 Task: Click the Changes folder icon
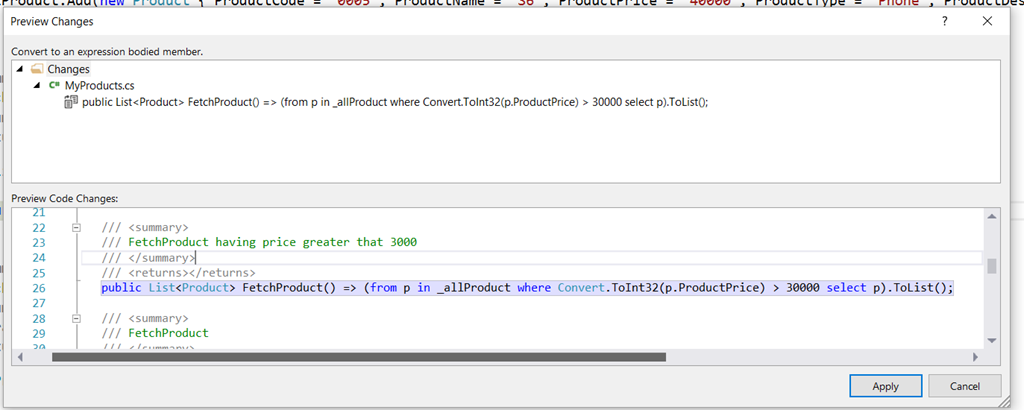pyautogui.click(x=37, y=69)
